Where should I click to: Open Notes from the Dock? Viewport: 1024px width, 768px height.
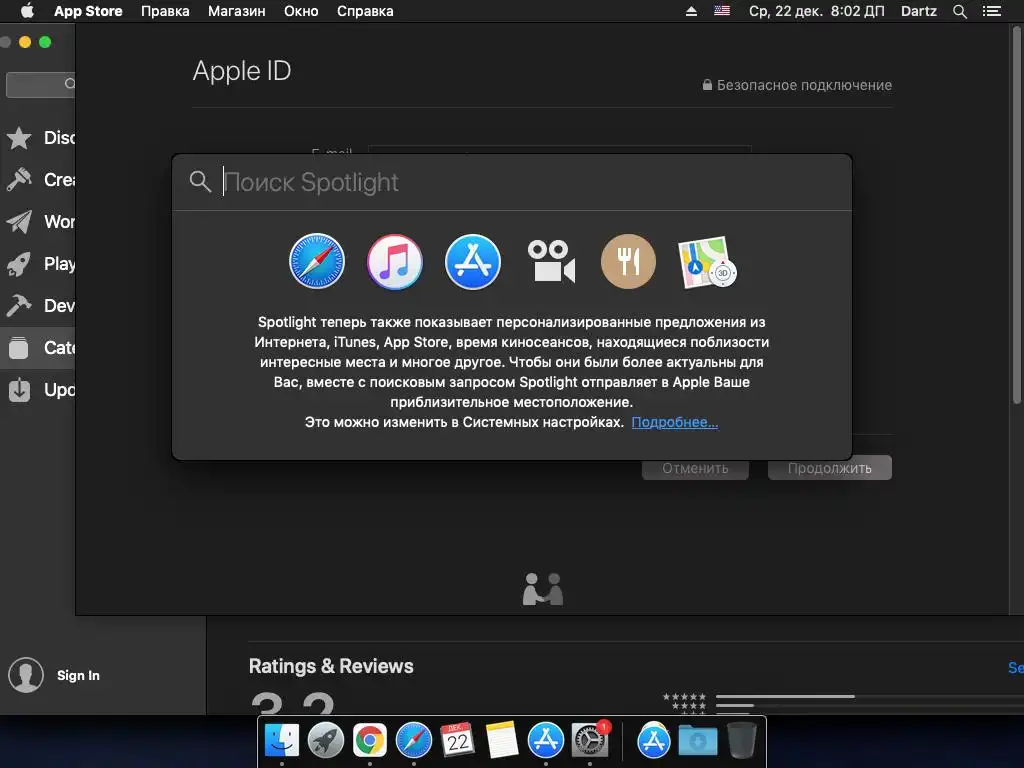[x=502, y=741]
